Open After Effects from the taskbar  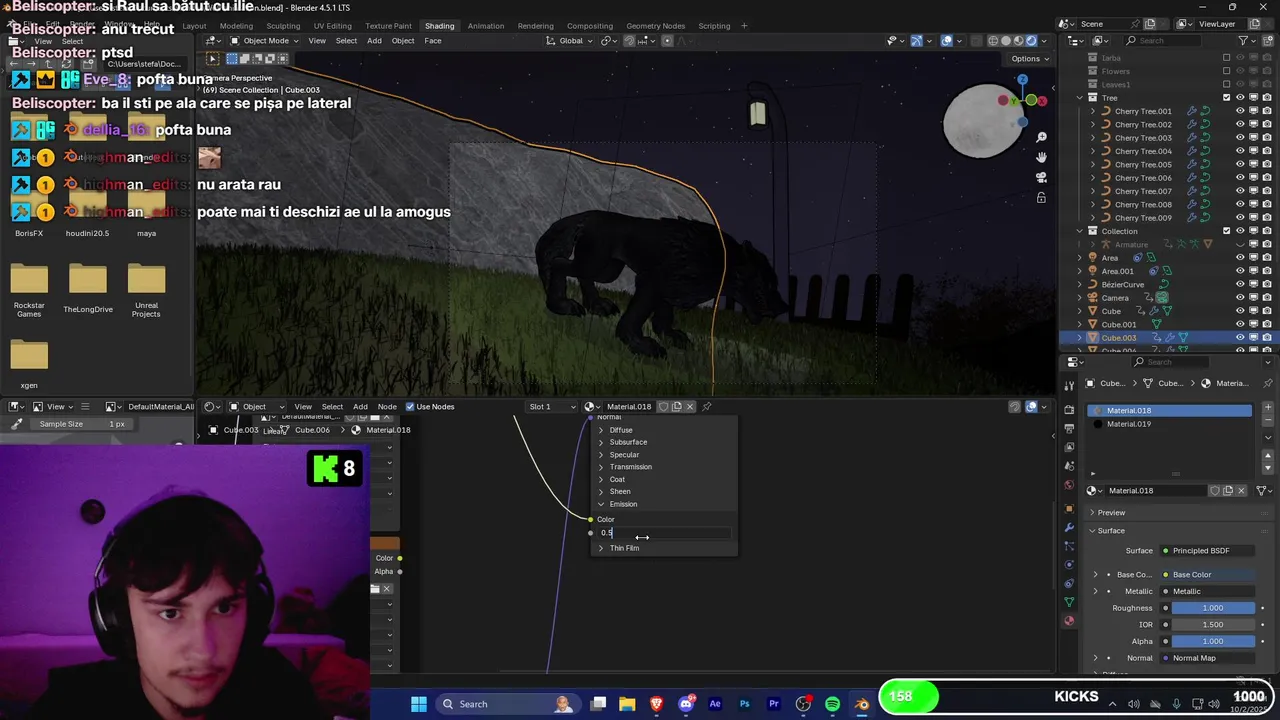click(715, 704)
